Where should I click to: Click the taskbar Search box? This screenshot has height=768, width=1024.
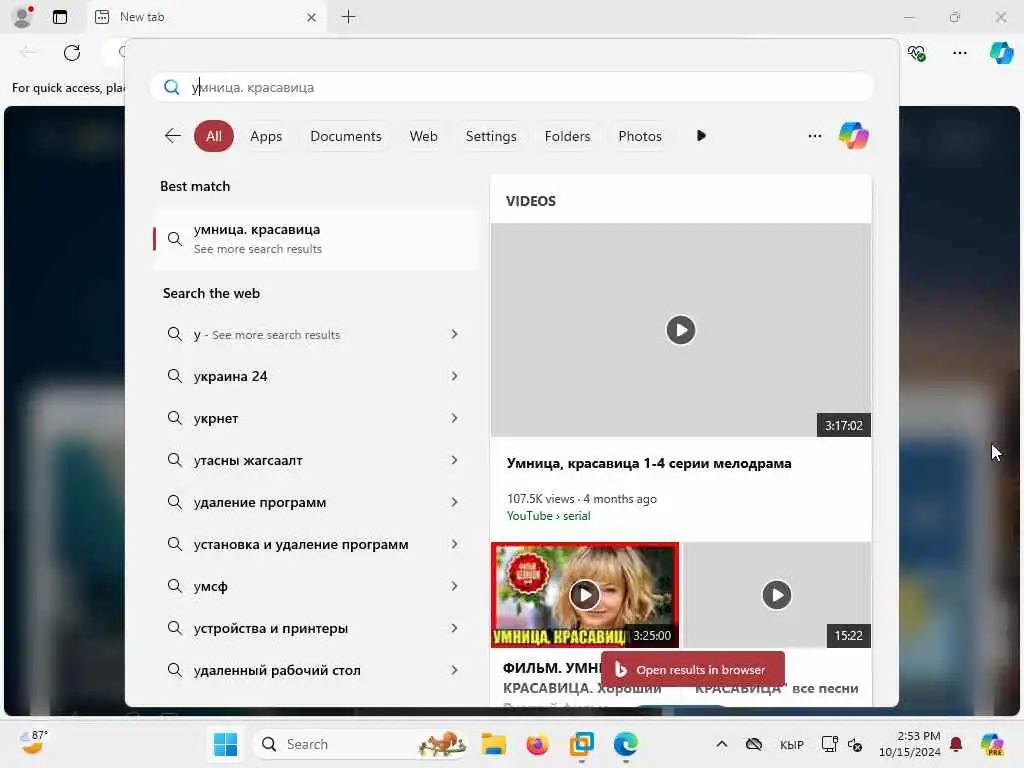click(x=360, y=744)
